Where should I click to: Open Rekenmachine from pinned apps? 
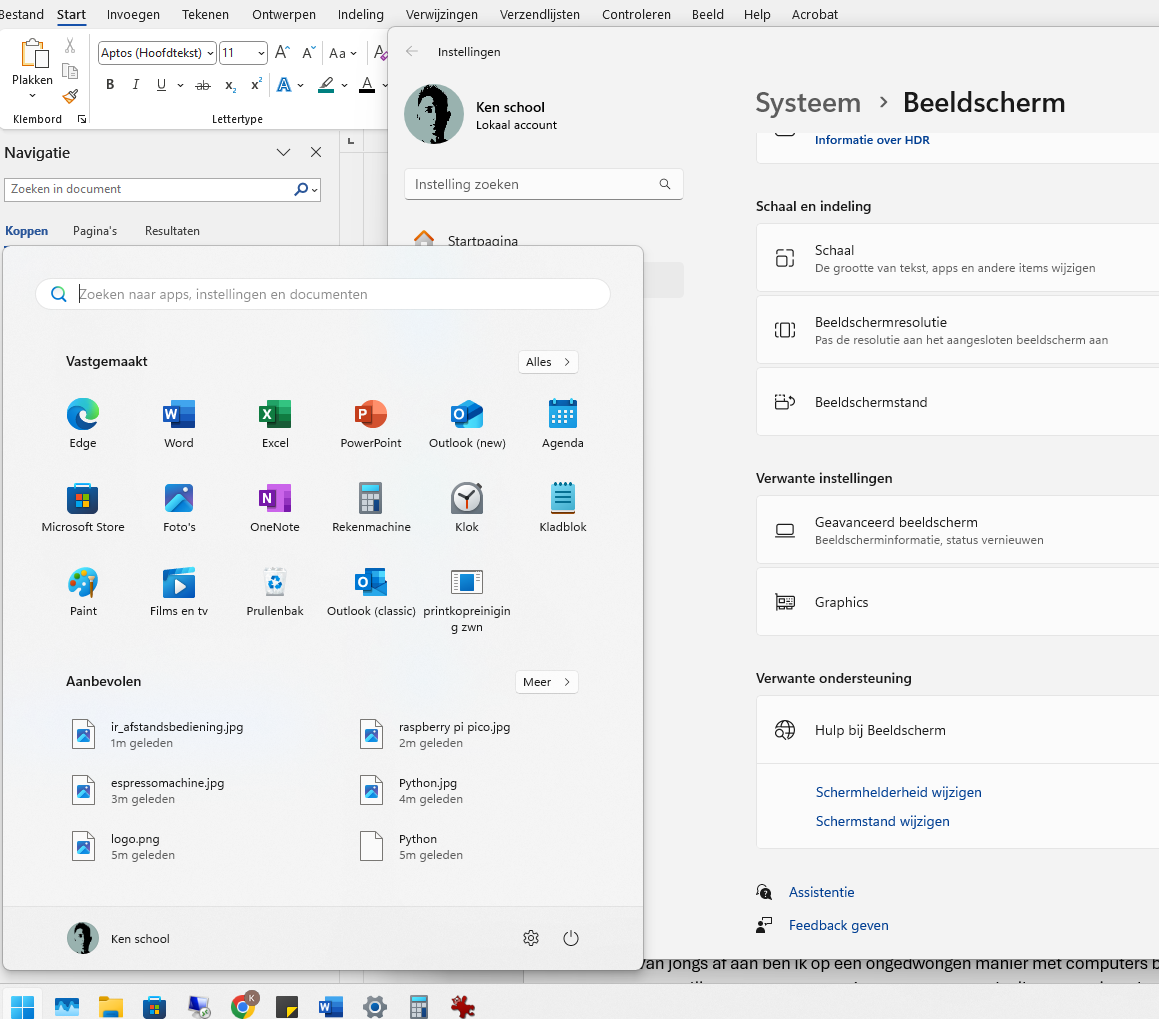click(371, 508)
